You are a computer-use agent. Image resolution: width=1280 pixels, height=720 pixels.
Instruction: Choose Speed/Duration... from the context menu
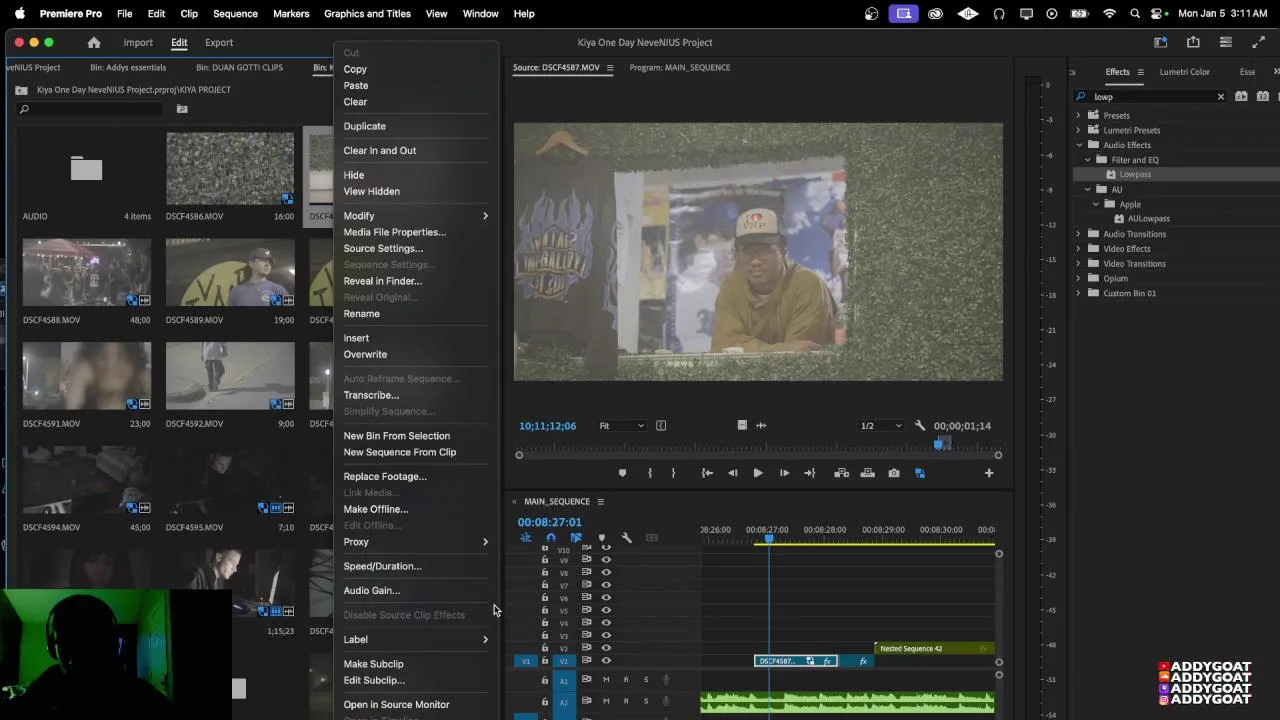click(382, 566)
